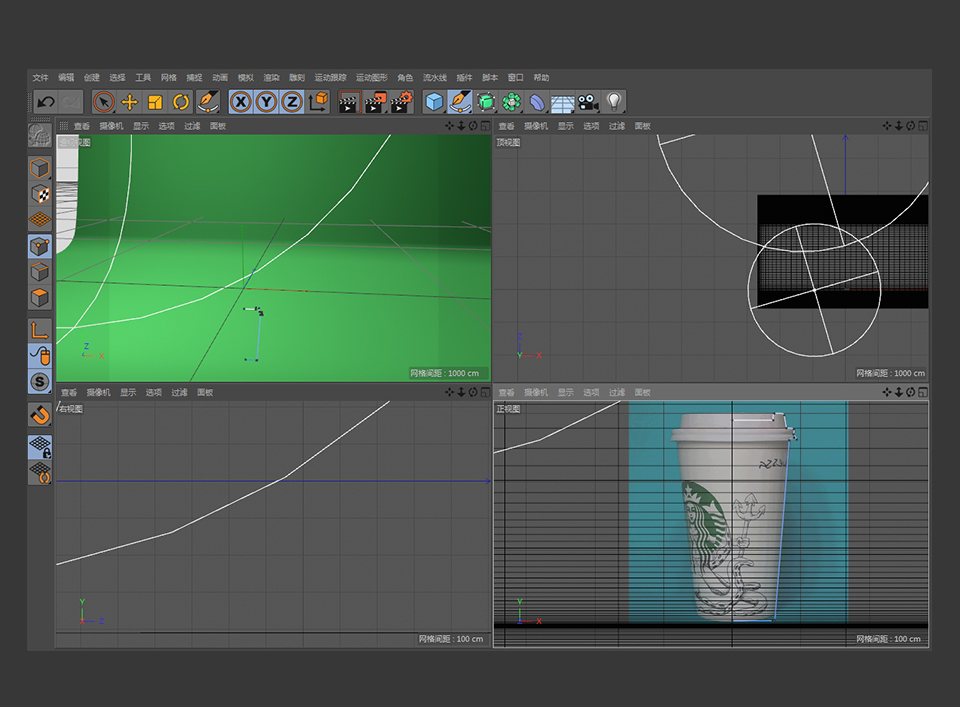Open 过滤 menu in right view panel
Image resolution: width=960 pixels, height=707 pixels.
tap(179, 392)
